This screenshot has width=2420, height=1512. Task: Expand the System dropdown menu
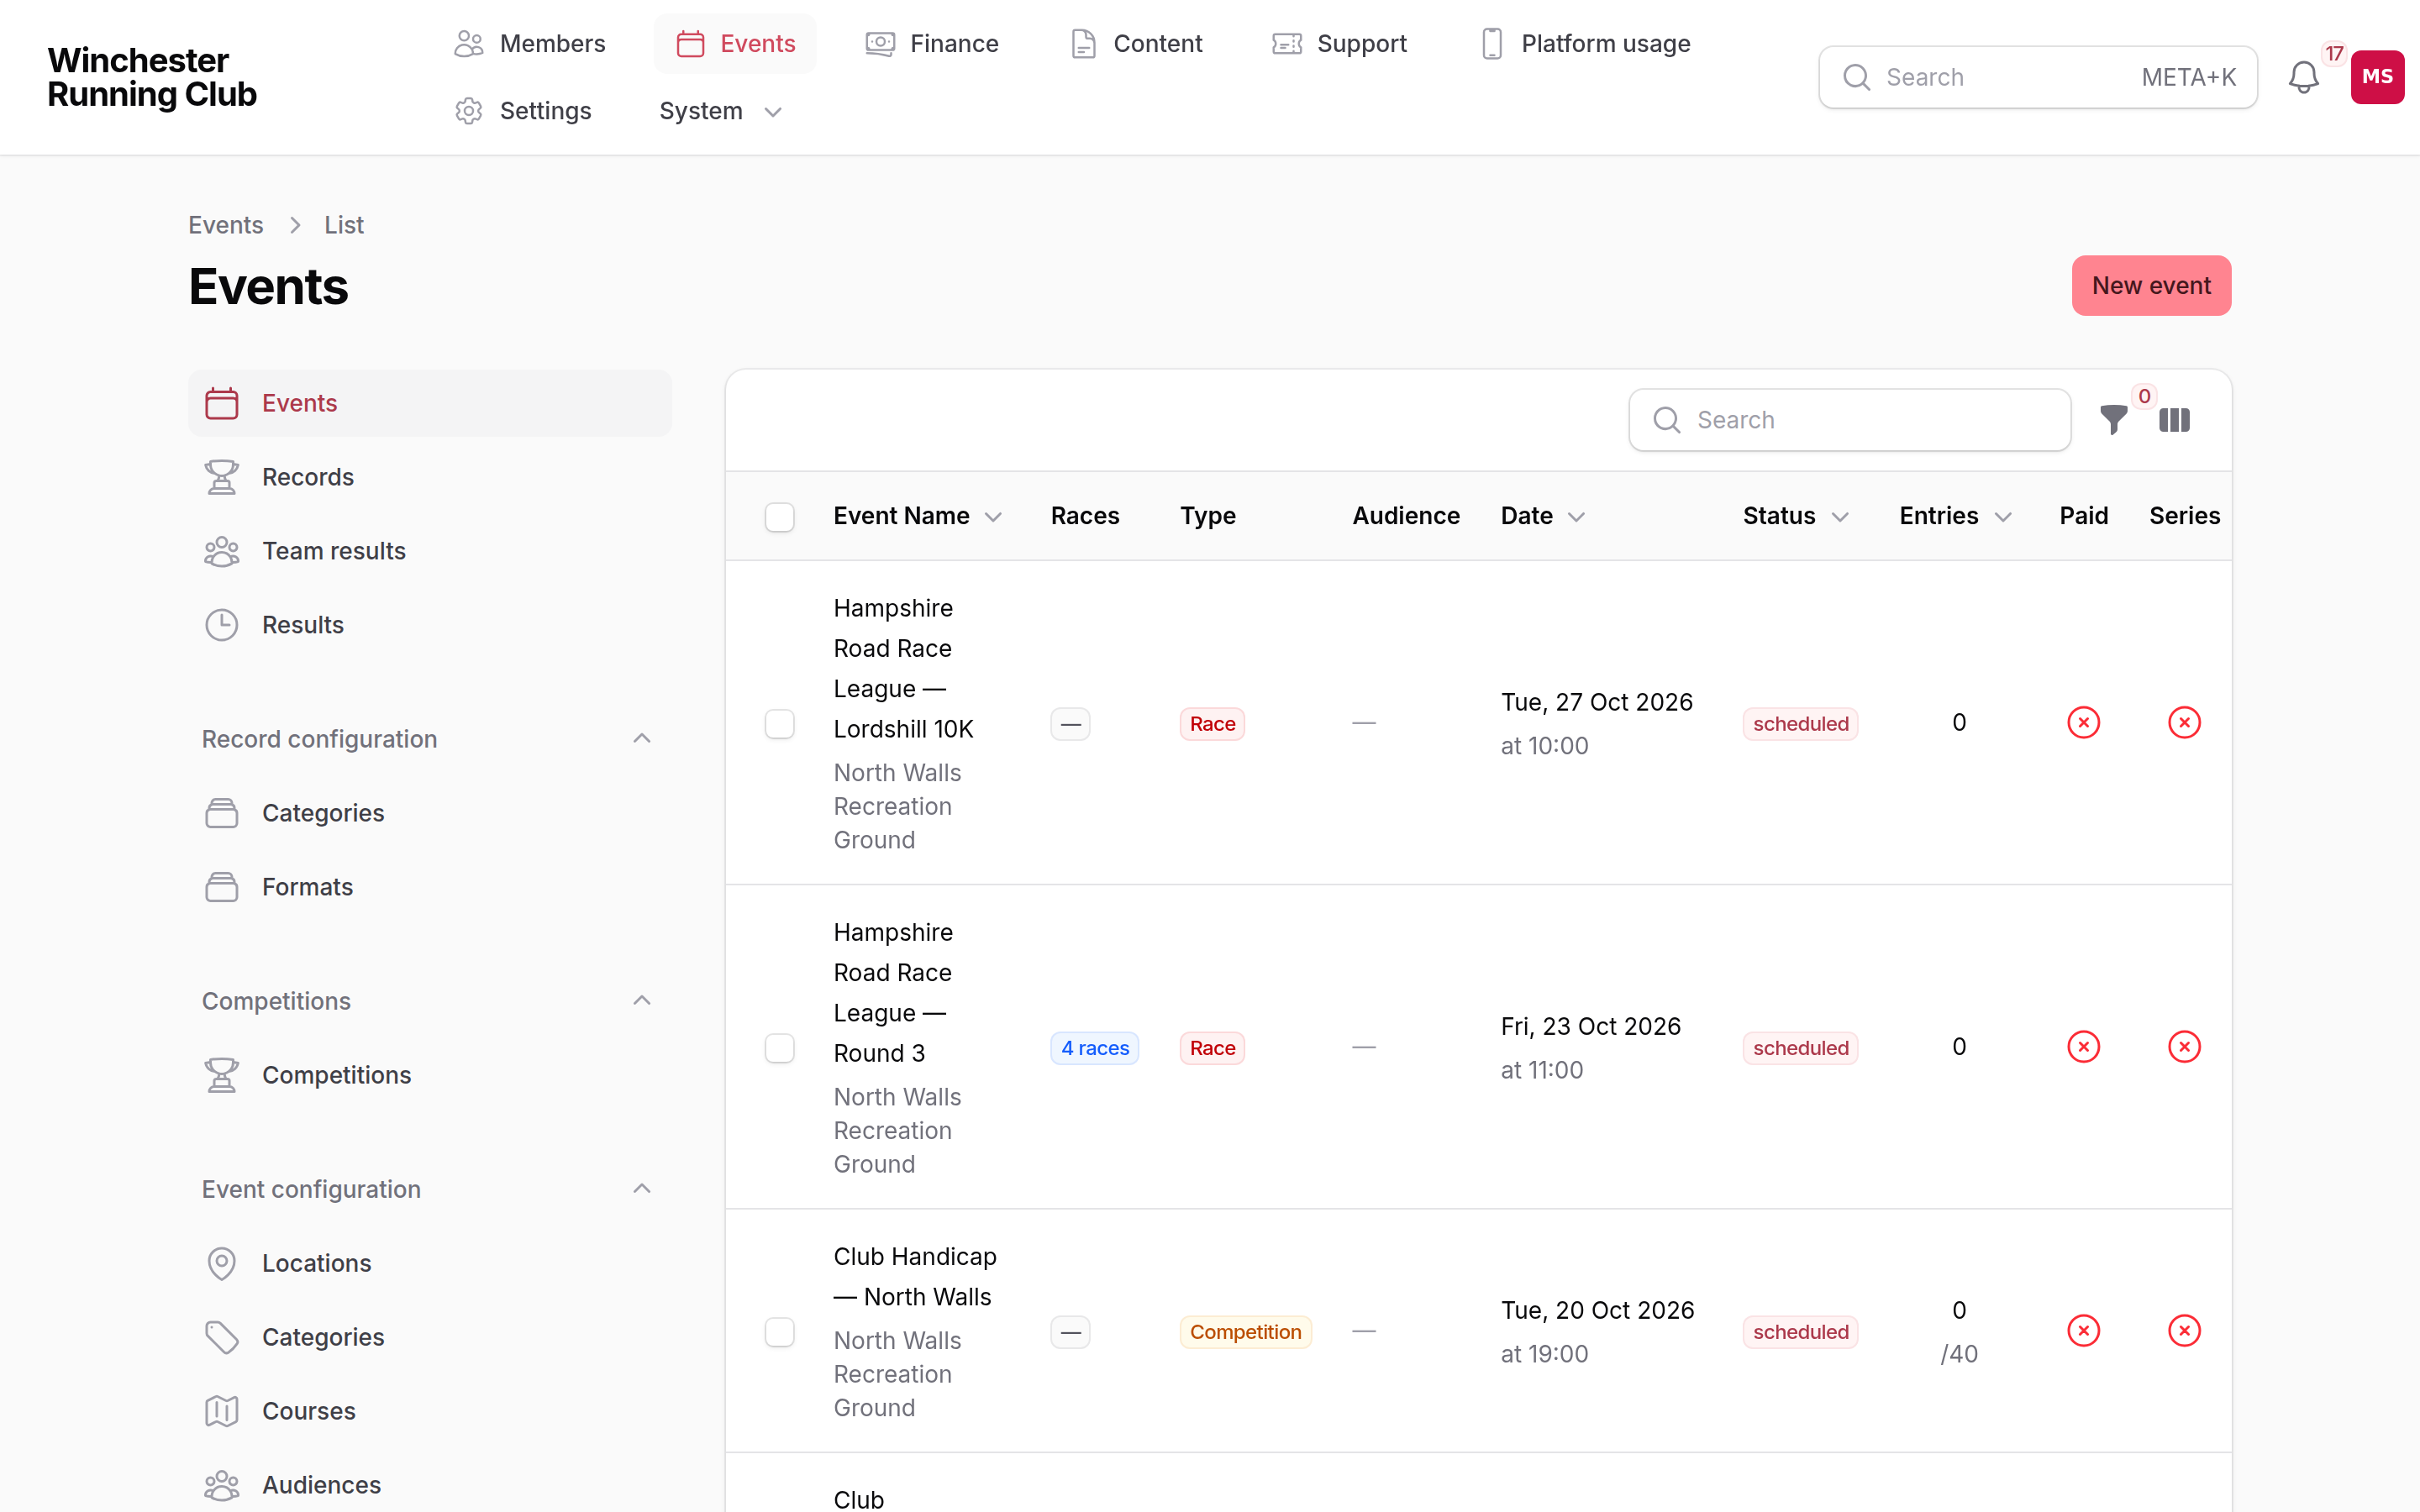tap(719, 111)
